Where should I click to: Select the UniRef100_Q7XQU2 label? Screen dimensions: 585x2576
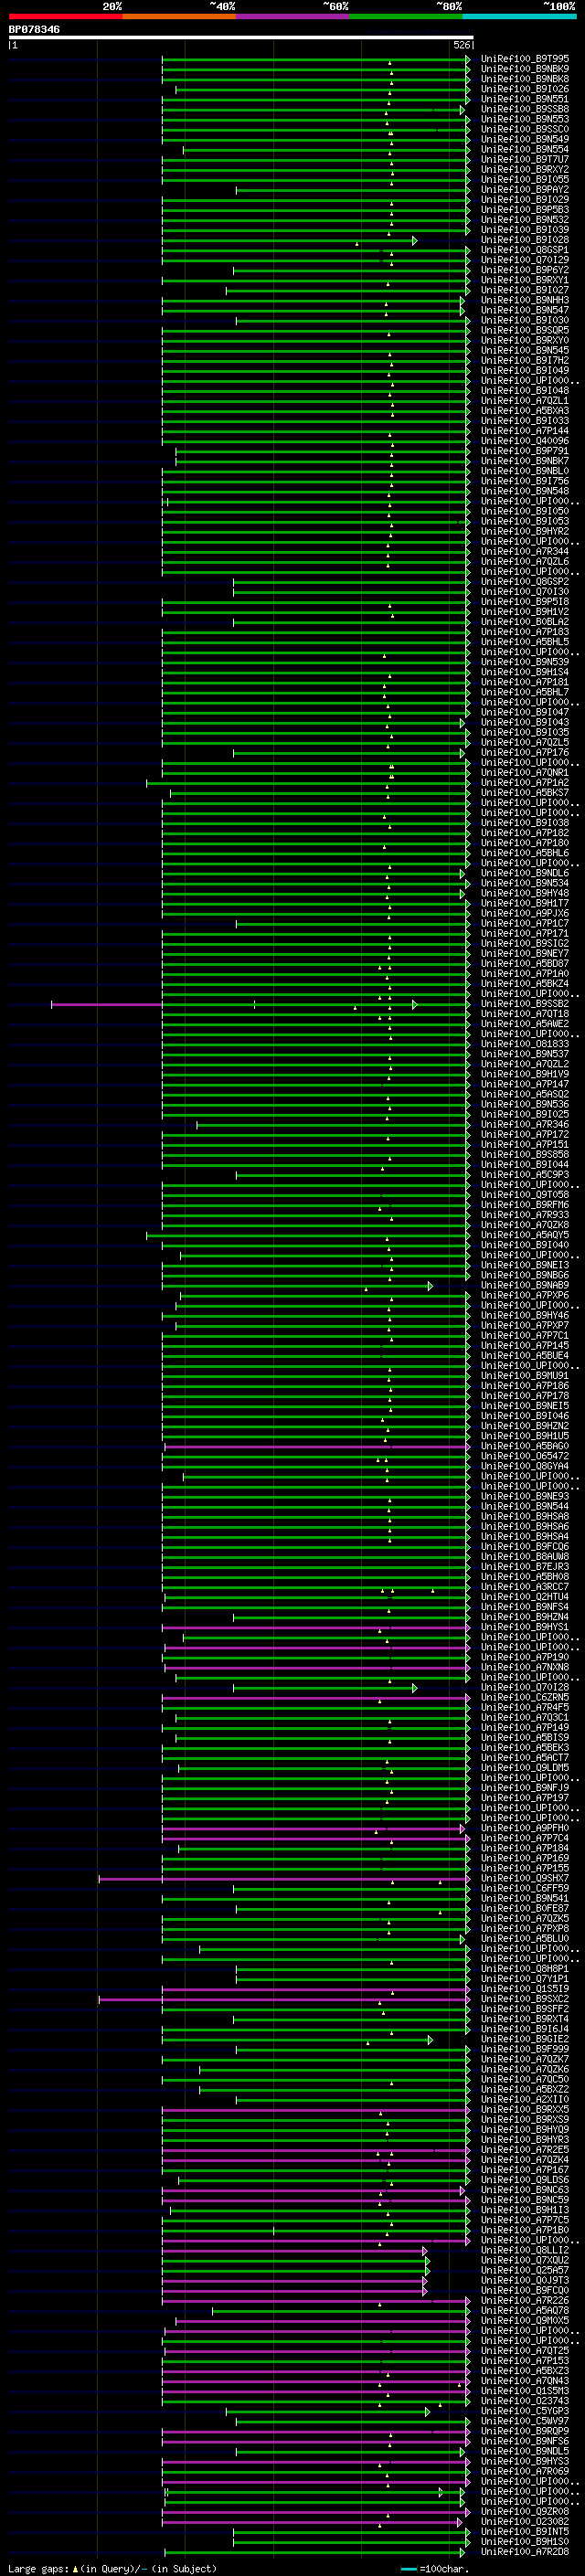(x=525, y=2260)
